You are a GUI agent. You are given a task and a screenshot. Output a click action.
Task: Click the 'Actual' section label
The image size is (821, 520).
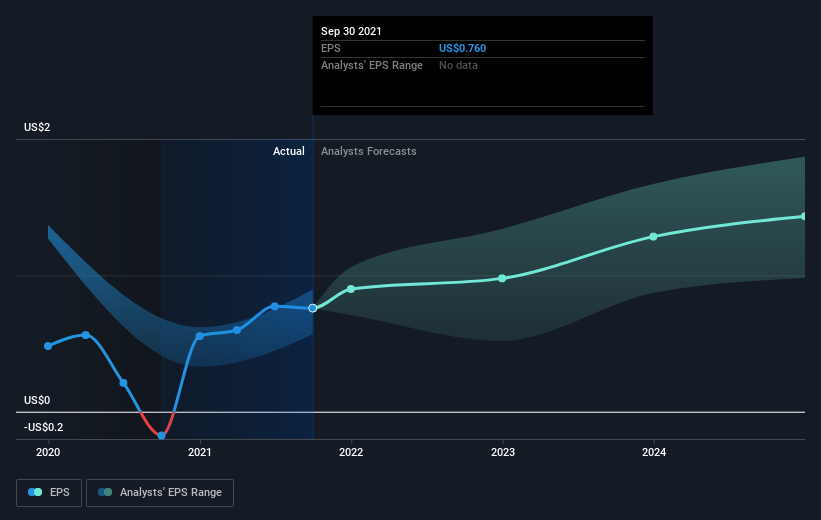point(289,151)
